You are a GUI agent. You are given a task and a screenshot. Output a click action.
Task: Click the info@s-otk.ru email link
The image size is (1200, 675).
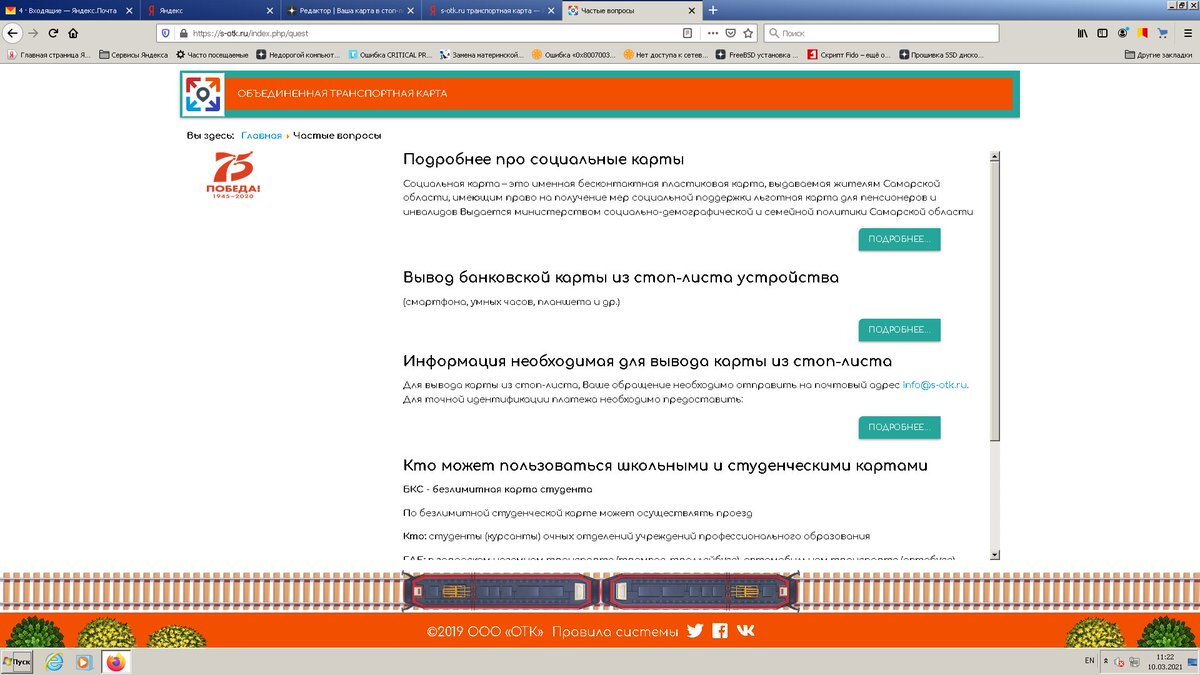pyautogui.click(x=935, y=385)
